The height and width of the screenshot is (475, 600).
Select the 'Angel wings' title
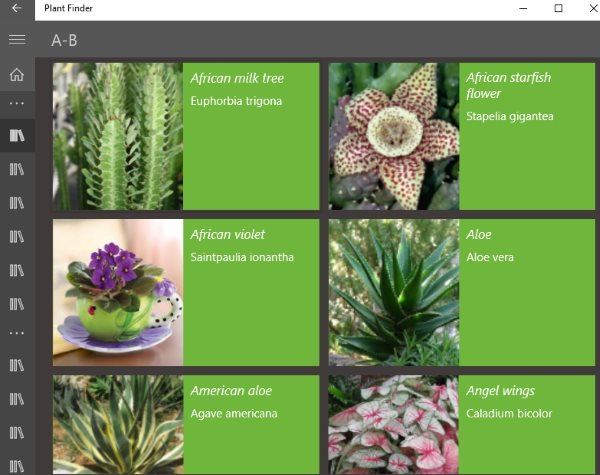click(x=501, y=391)
